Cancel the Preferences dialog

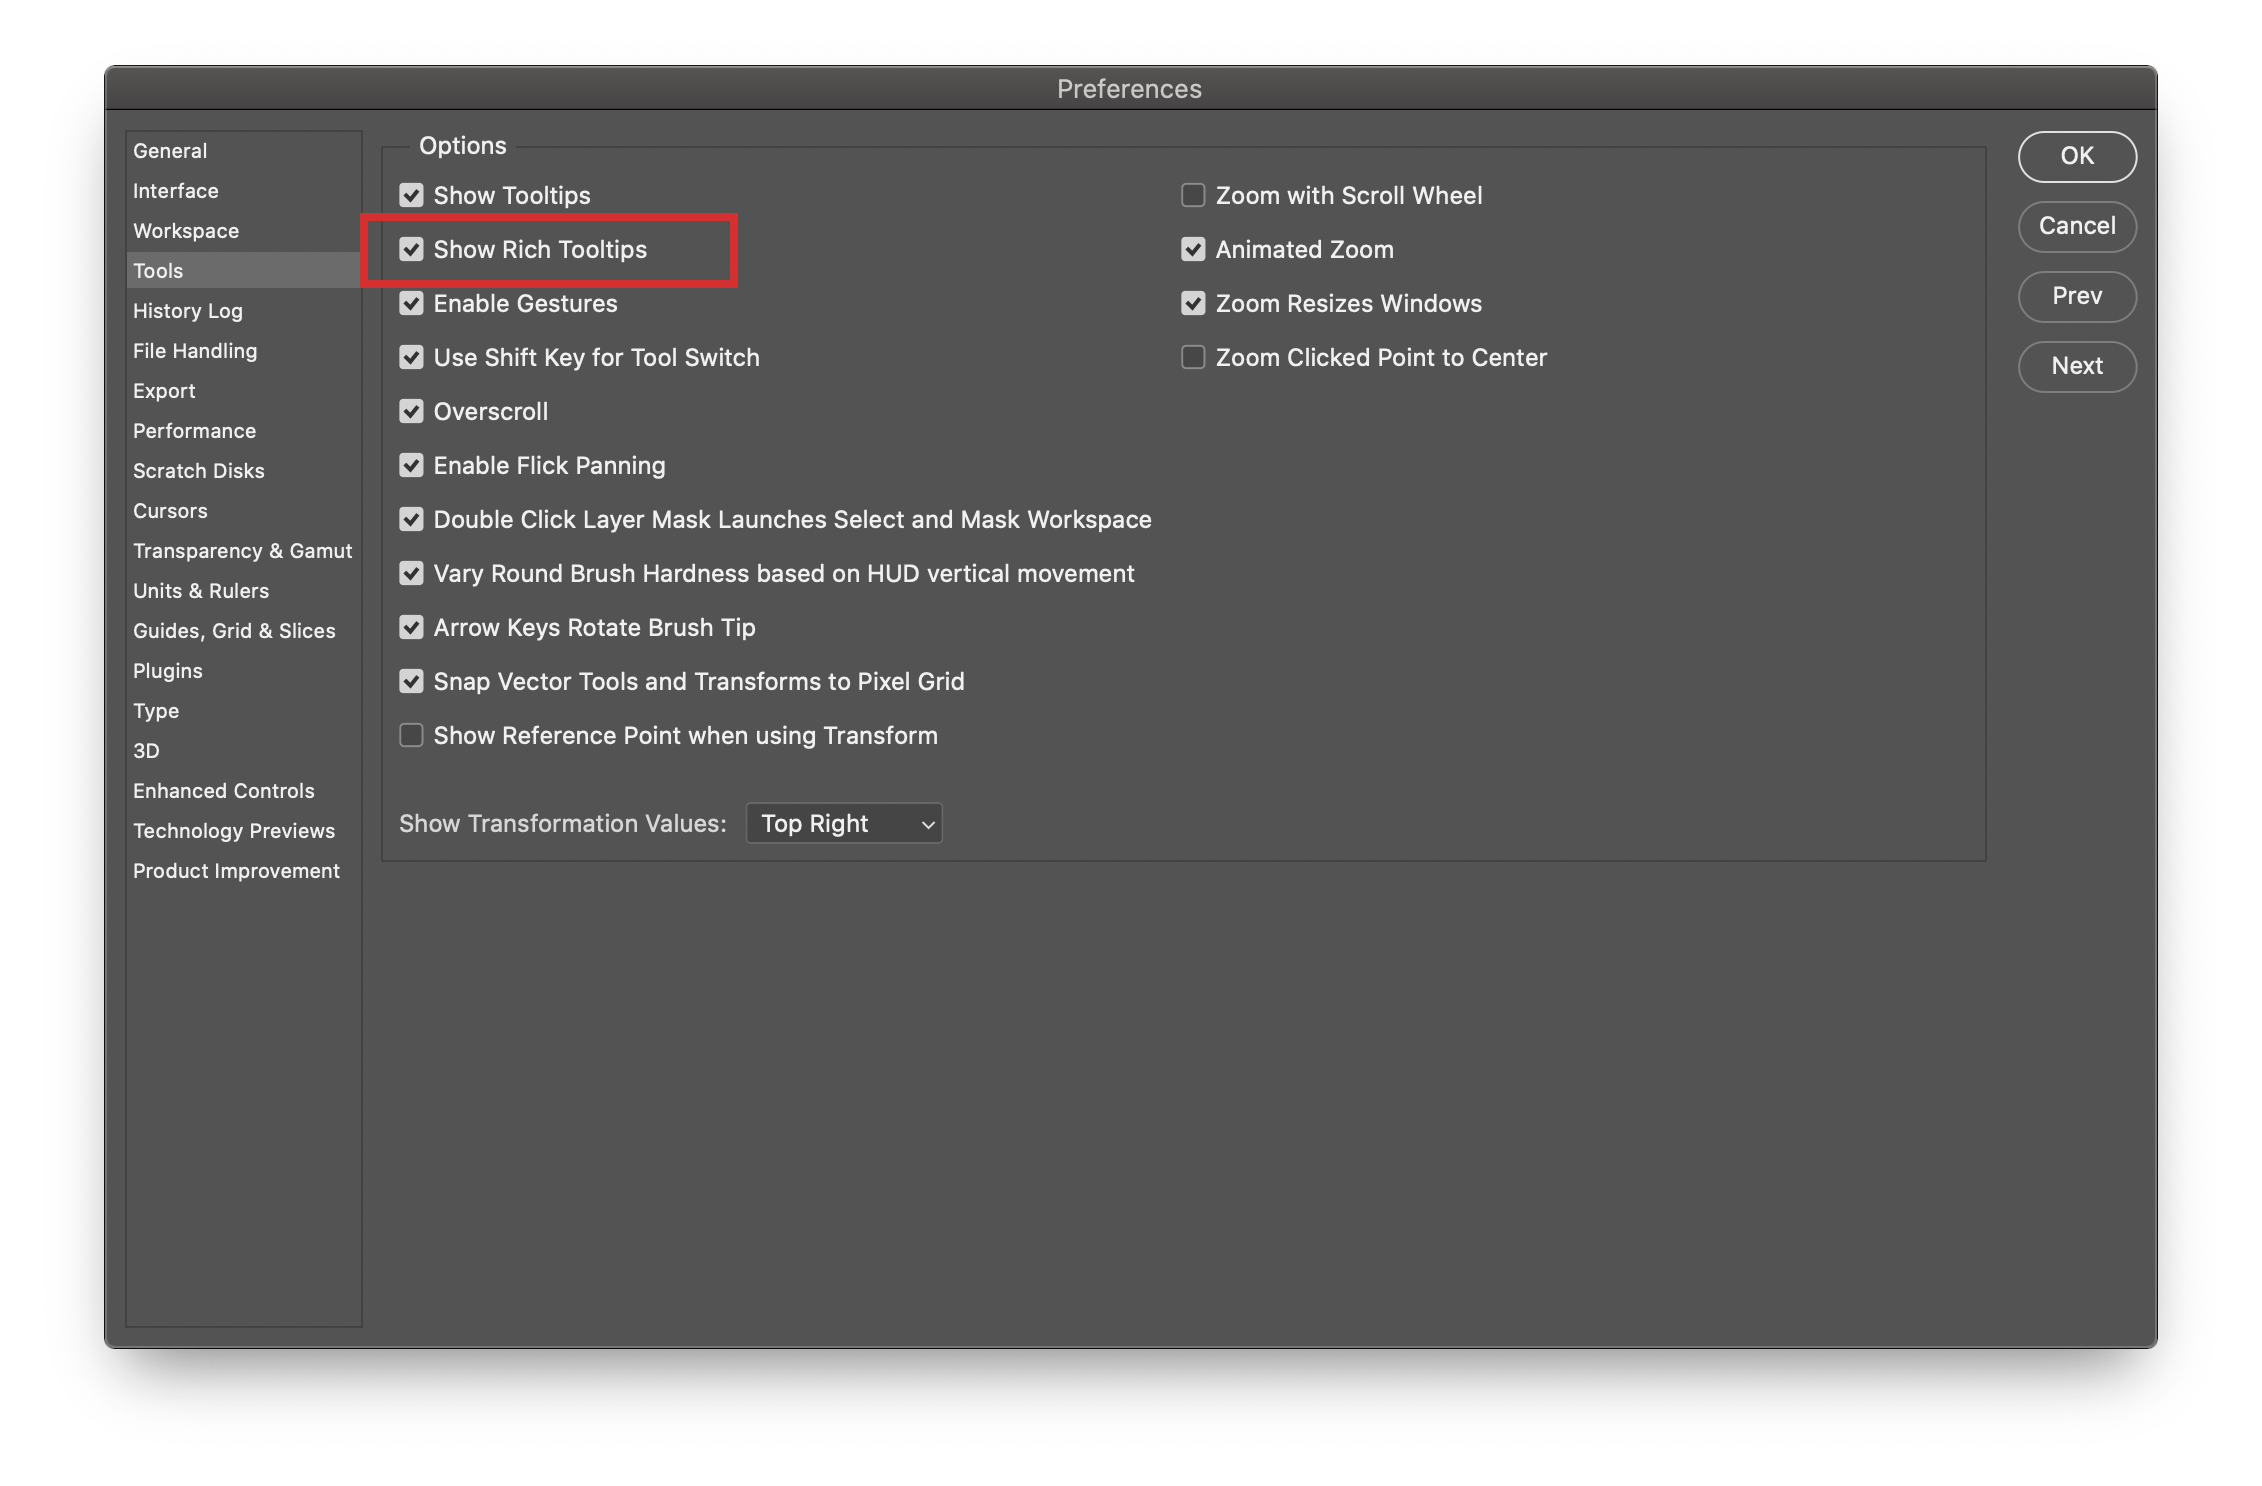(x=2077, y=227)
